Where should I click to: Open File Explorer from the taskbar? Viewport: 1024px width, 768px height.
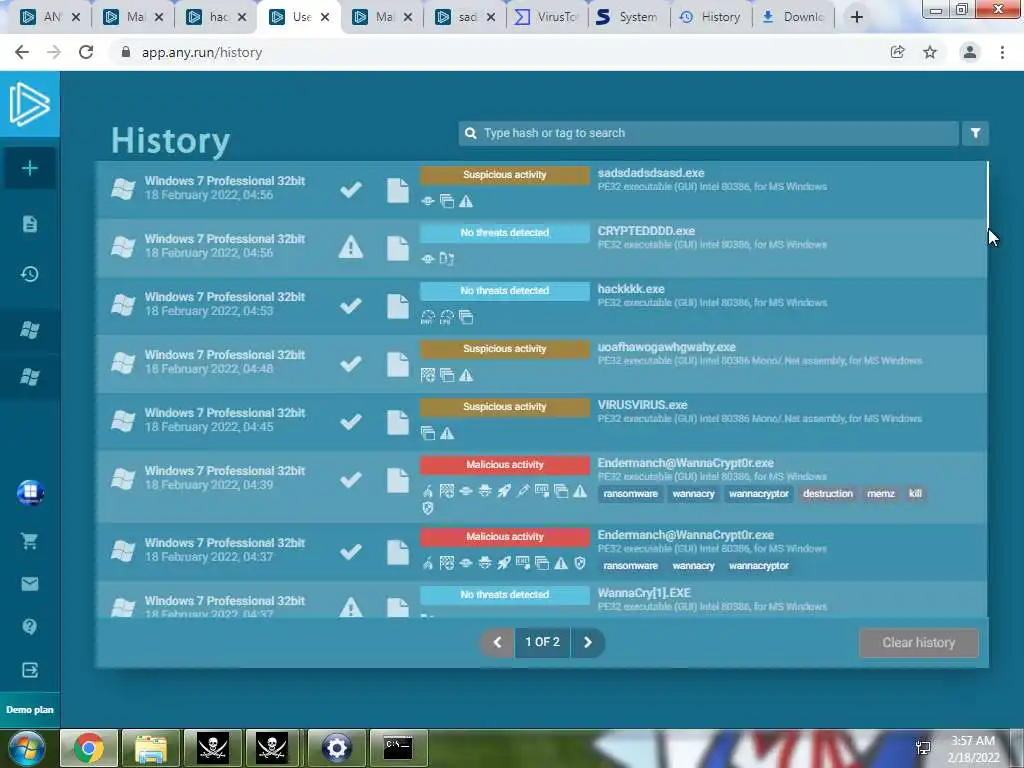tap(151, 748)
